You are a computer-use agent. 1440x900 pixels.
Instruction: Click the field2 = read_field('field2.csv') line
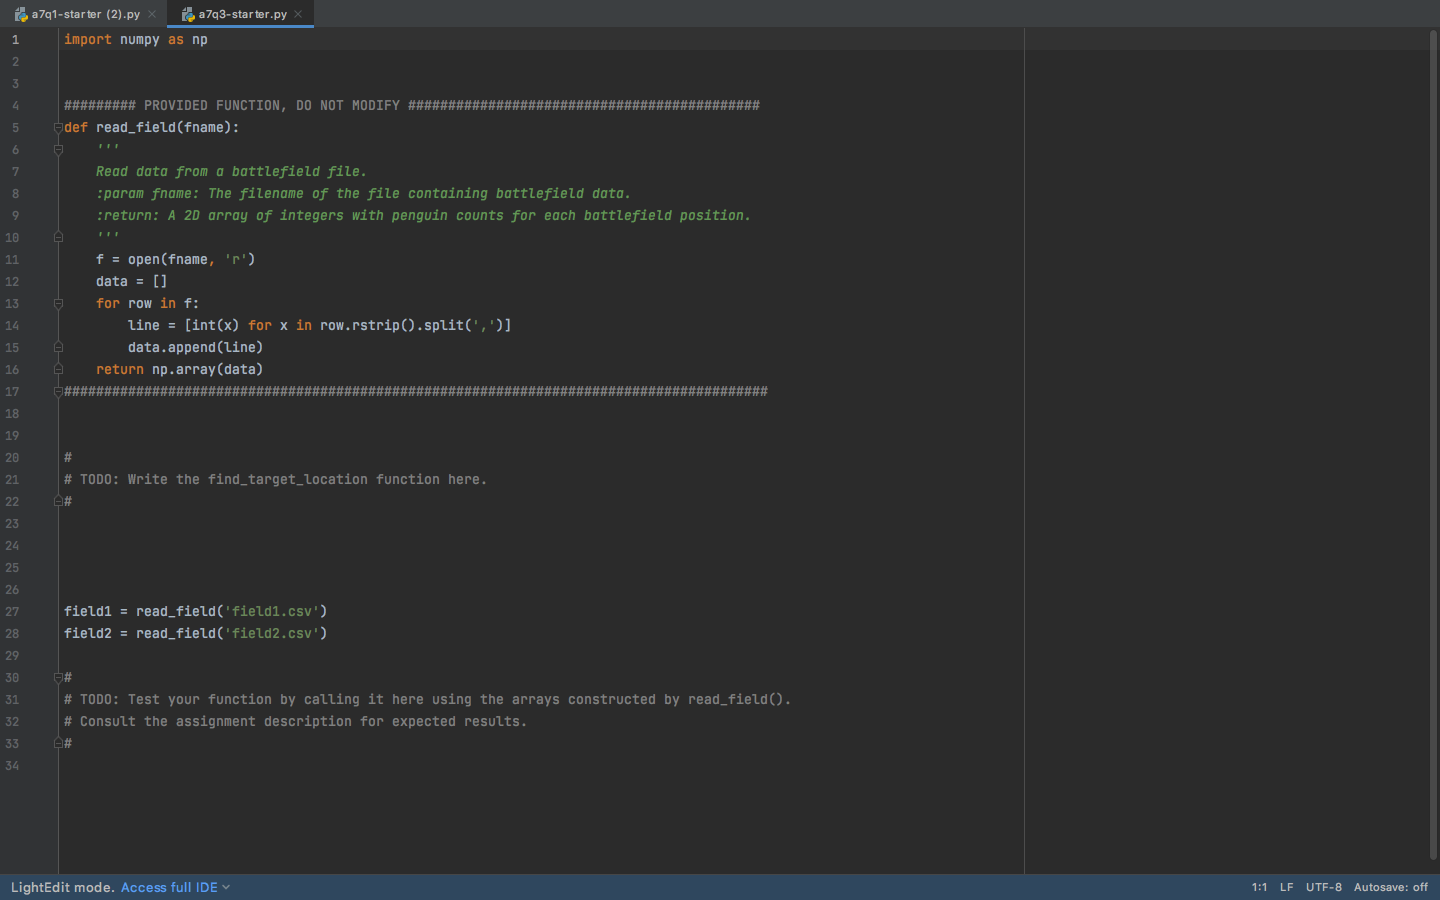point(196,634)
